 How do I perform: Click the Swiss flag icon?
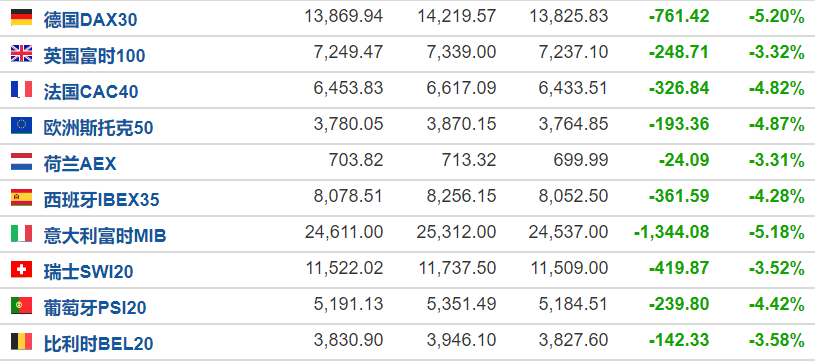click(21, 269)
